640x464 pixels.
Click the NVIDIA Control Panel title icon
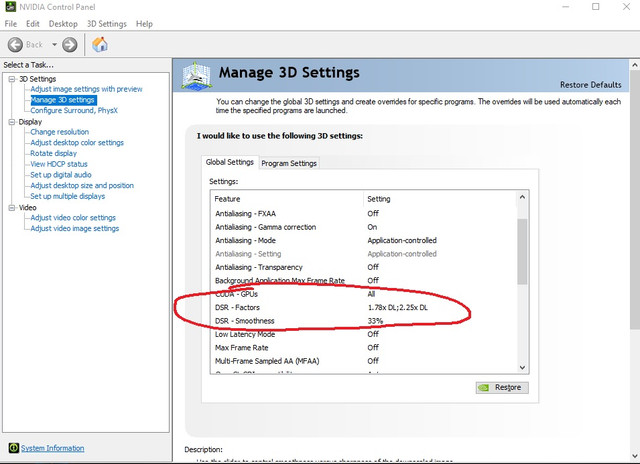[10, 7]
